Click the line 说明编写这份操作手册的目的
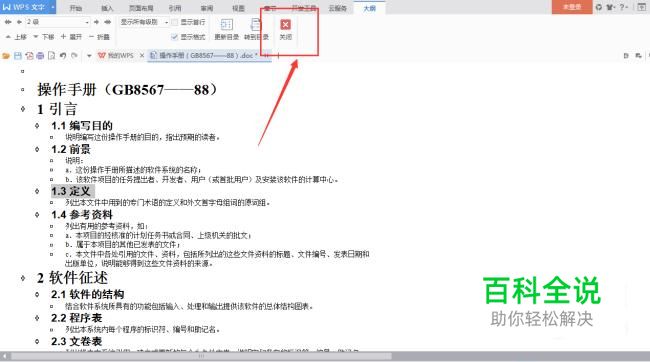 point(143,137)
